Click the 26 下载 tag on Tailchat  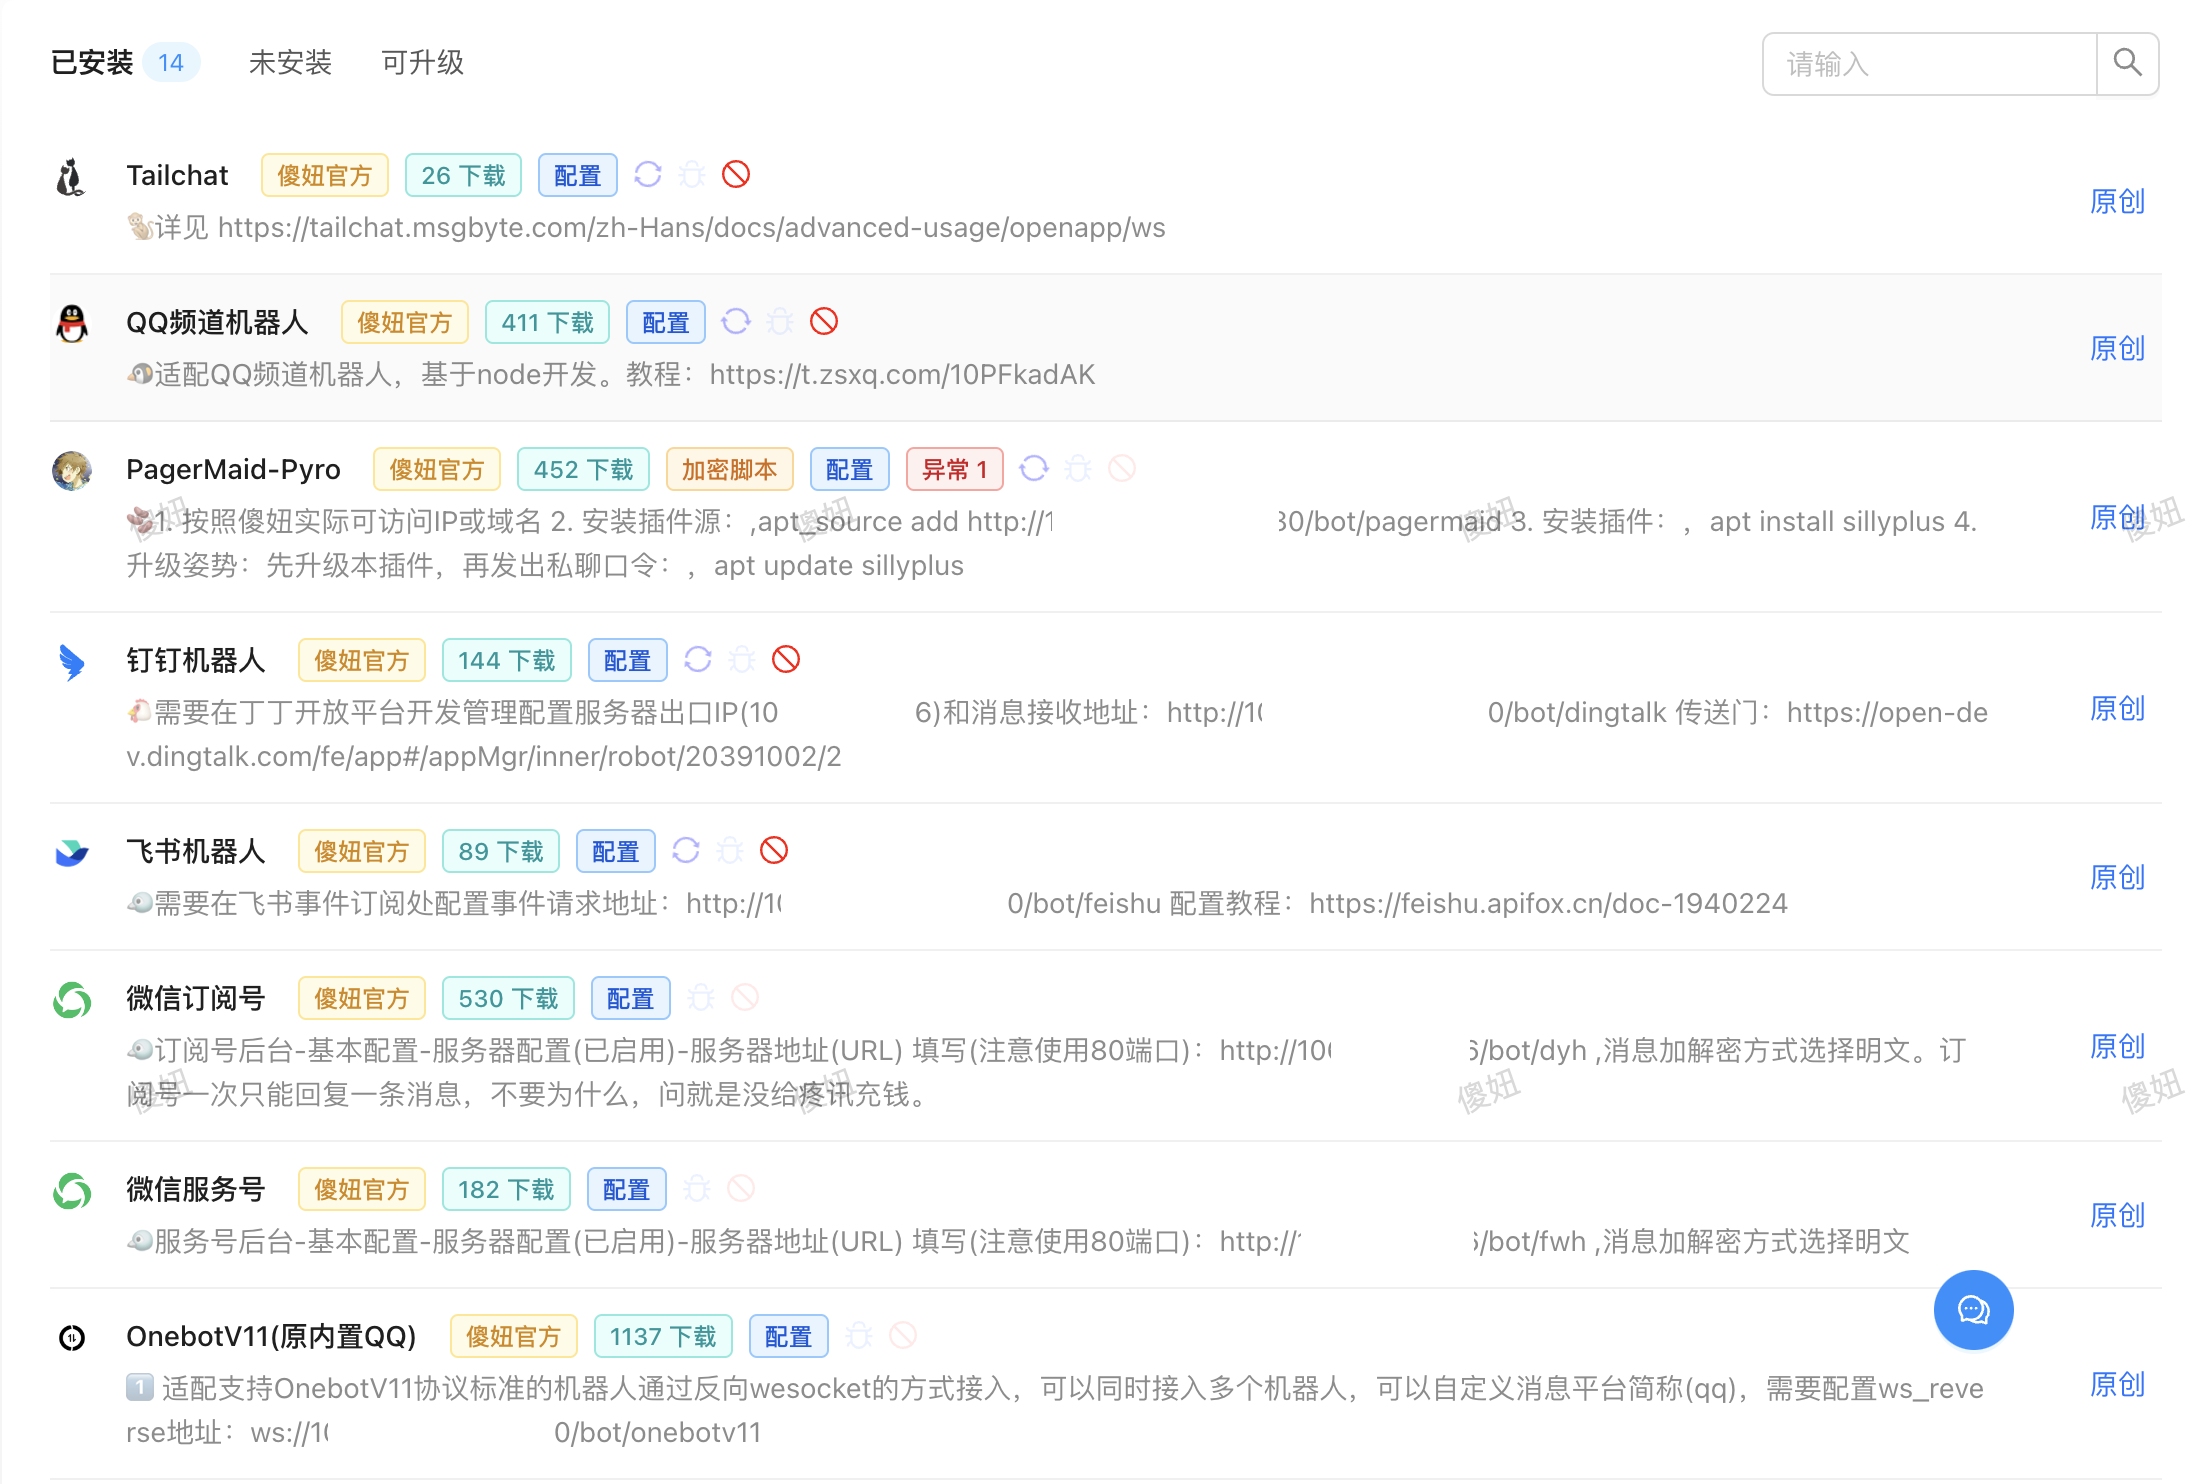click(463, 176)
